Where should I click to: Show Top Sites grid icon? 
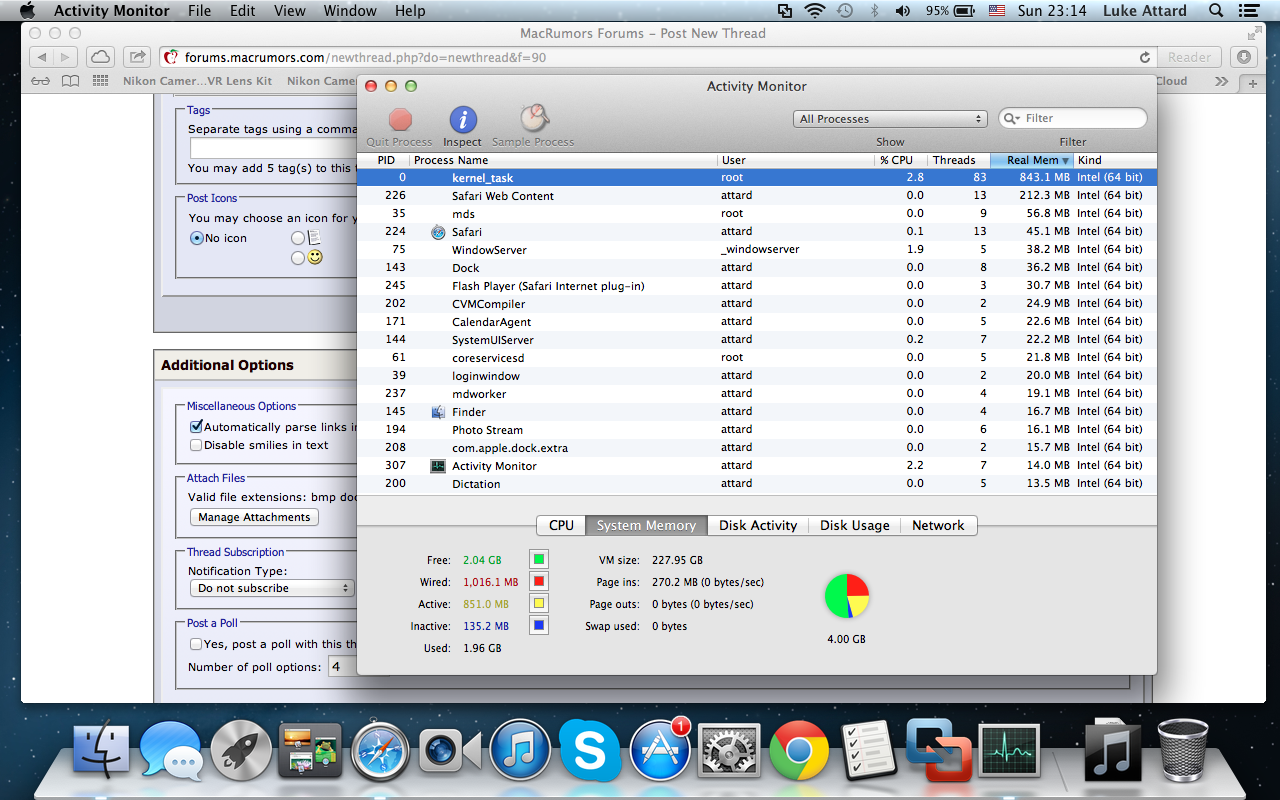[x=100, y=81]
